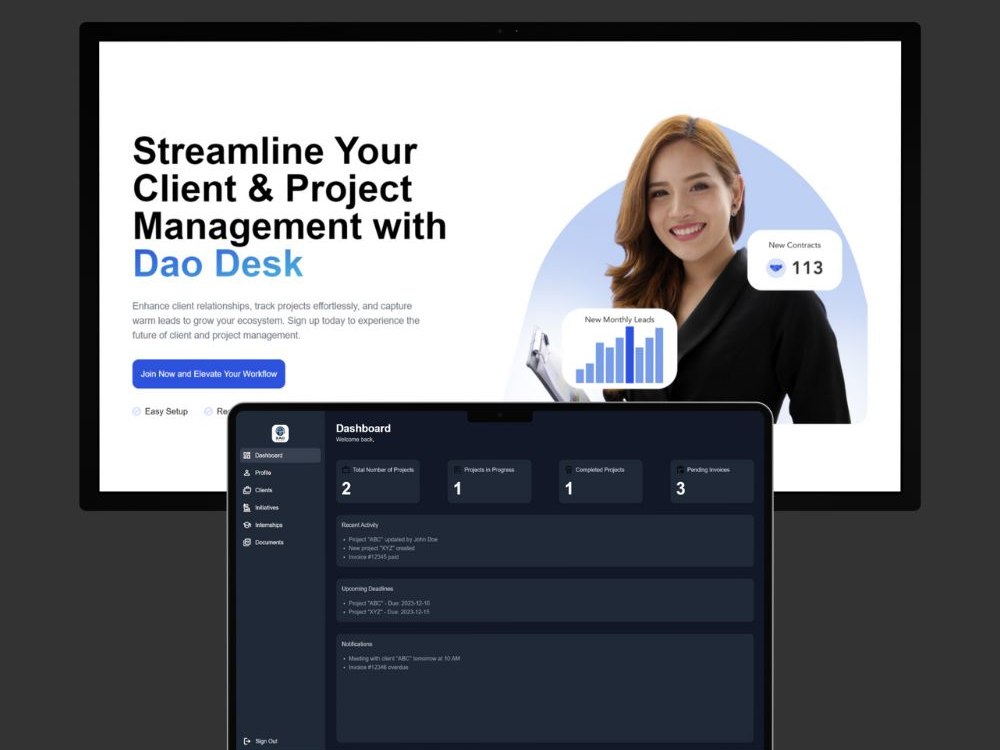Viewport: 1000px width, 750px height.
Task: Open the Dashboard sidebar item
Action: point(280,455)
